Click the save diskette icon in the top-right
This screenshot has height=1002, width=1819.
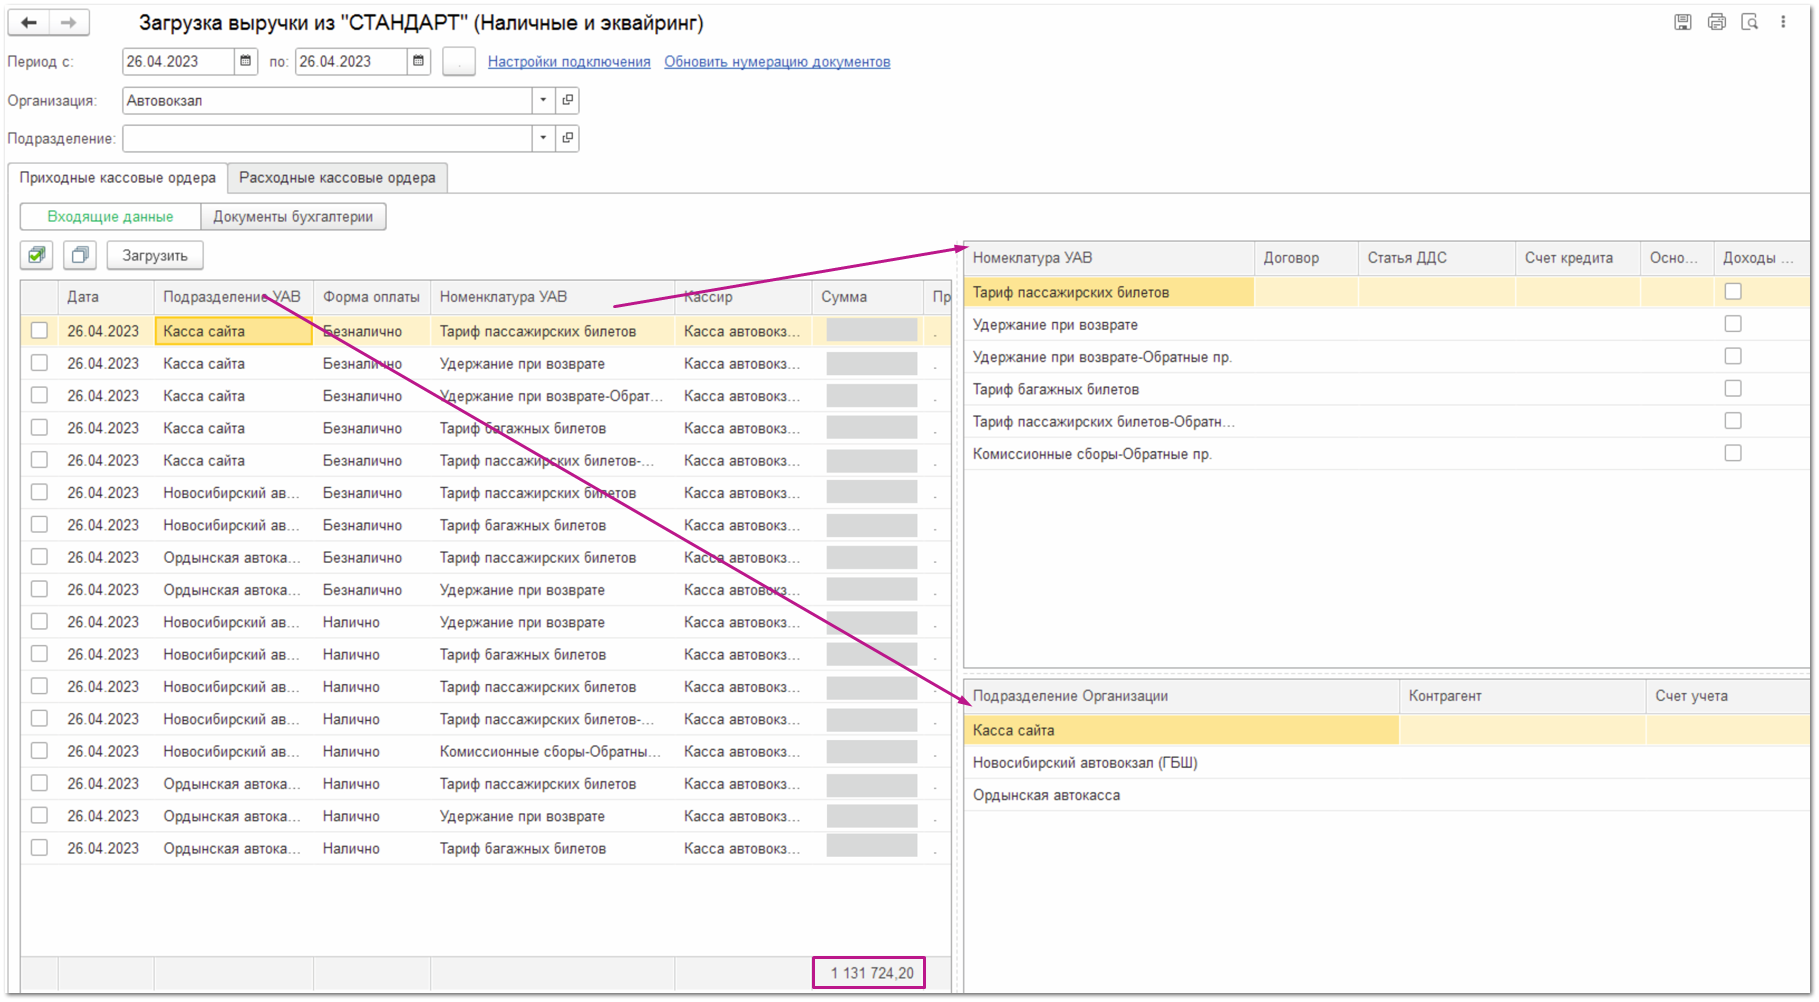click(x=1683, y=22)
